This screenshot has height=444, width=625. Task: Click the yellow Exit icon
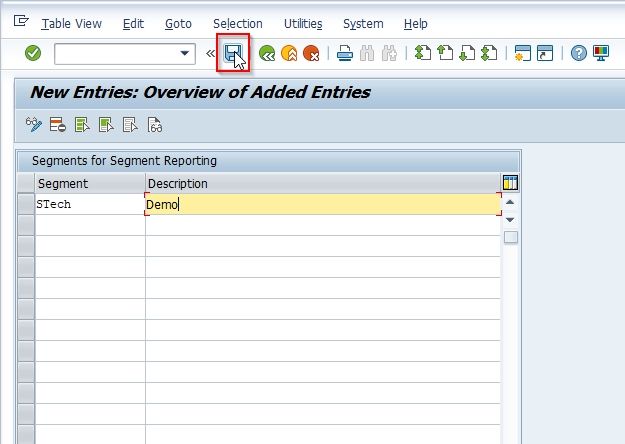(289, 53)
